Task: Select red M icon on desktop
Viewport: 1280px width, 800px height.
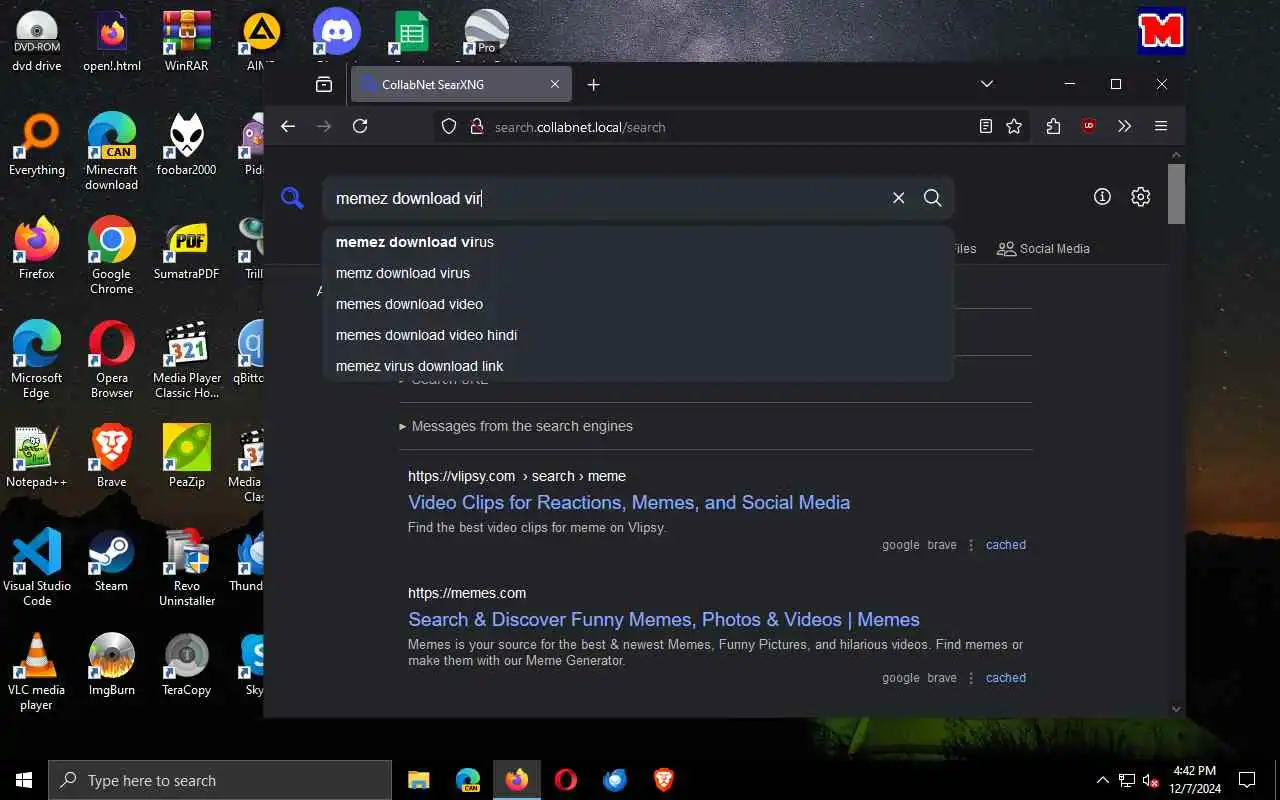Action: [x=1161, y=31]
